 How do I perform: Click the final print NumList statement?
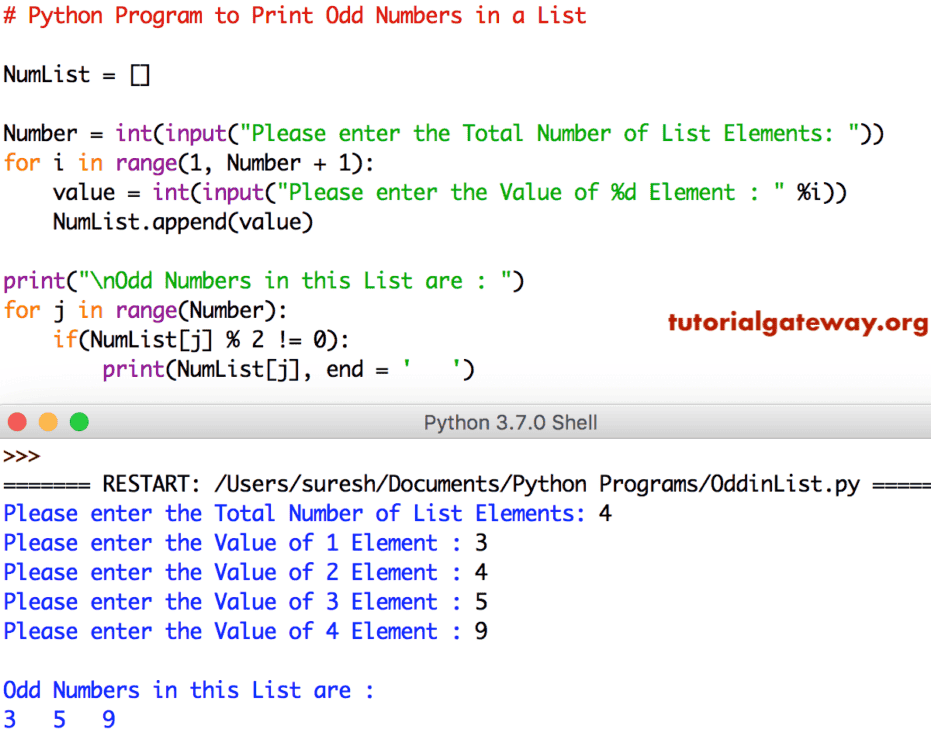[287, 369]
